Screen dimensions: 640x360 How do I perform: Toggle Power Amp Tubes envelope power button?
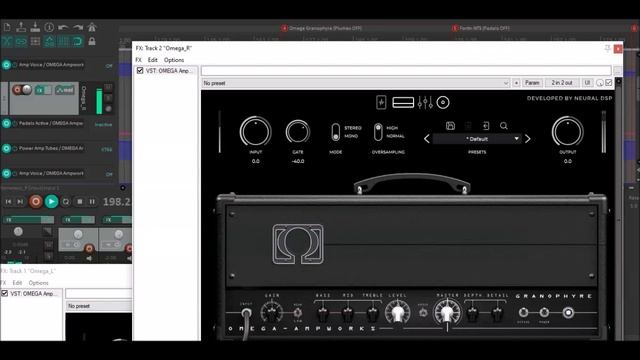tap(6, 149)
